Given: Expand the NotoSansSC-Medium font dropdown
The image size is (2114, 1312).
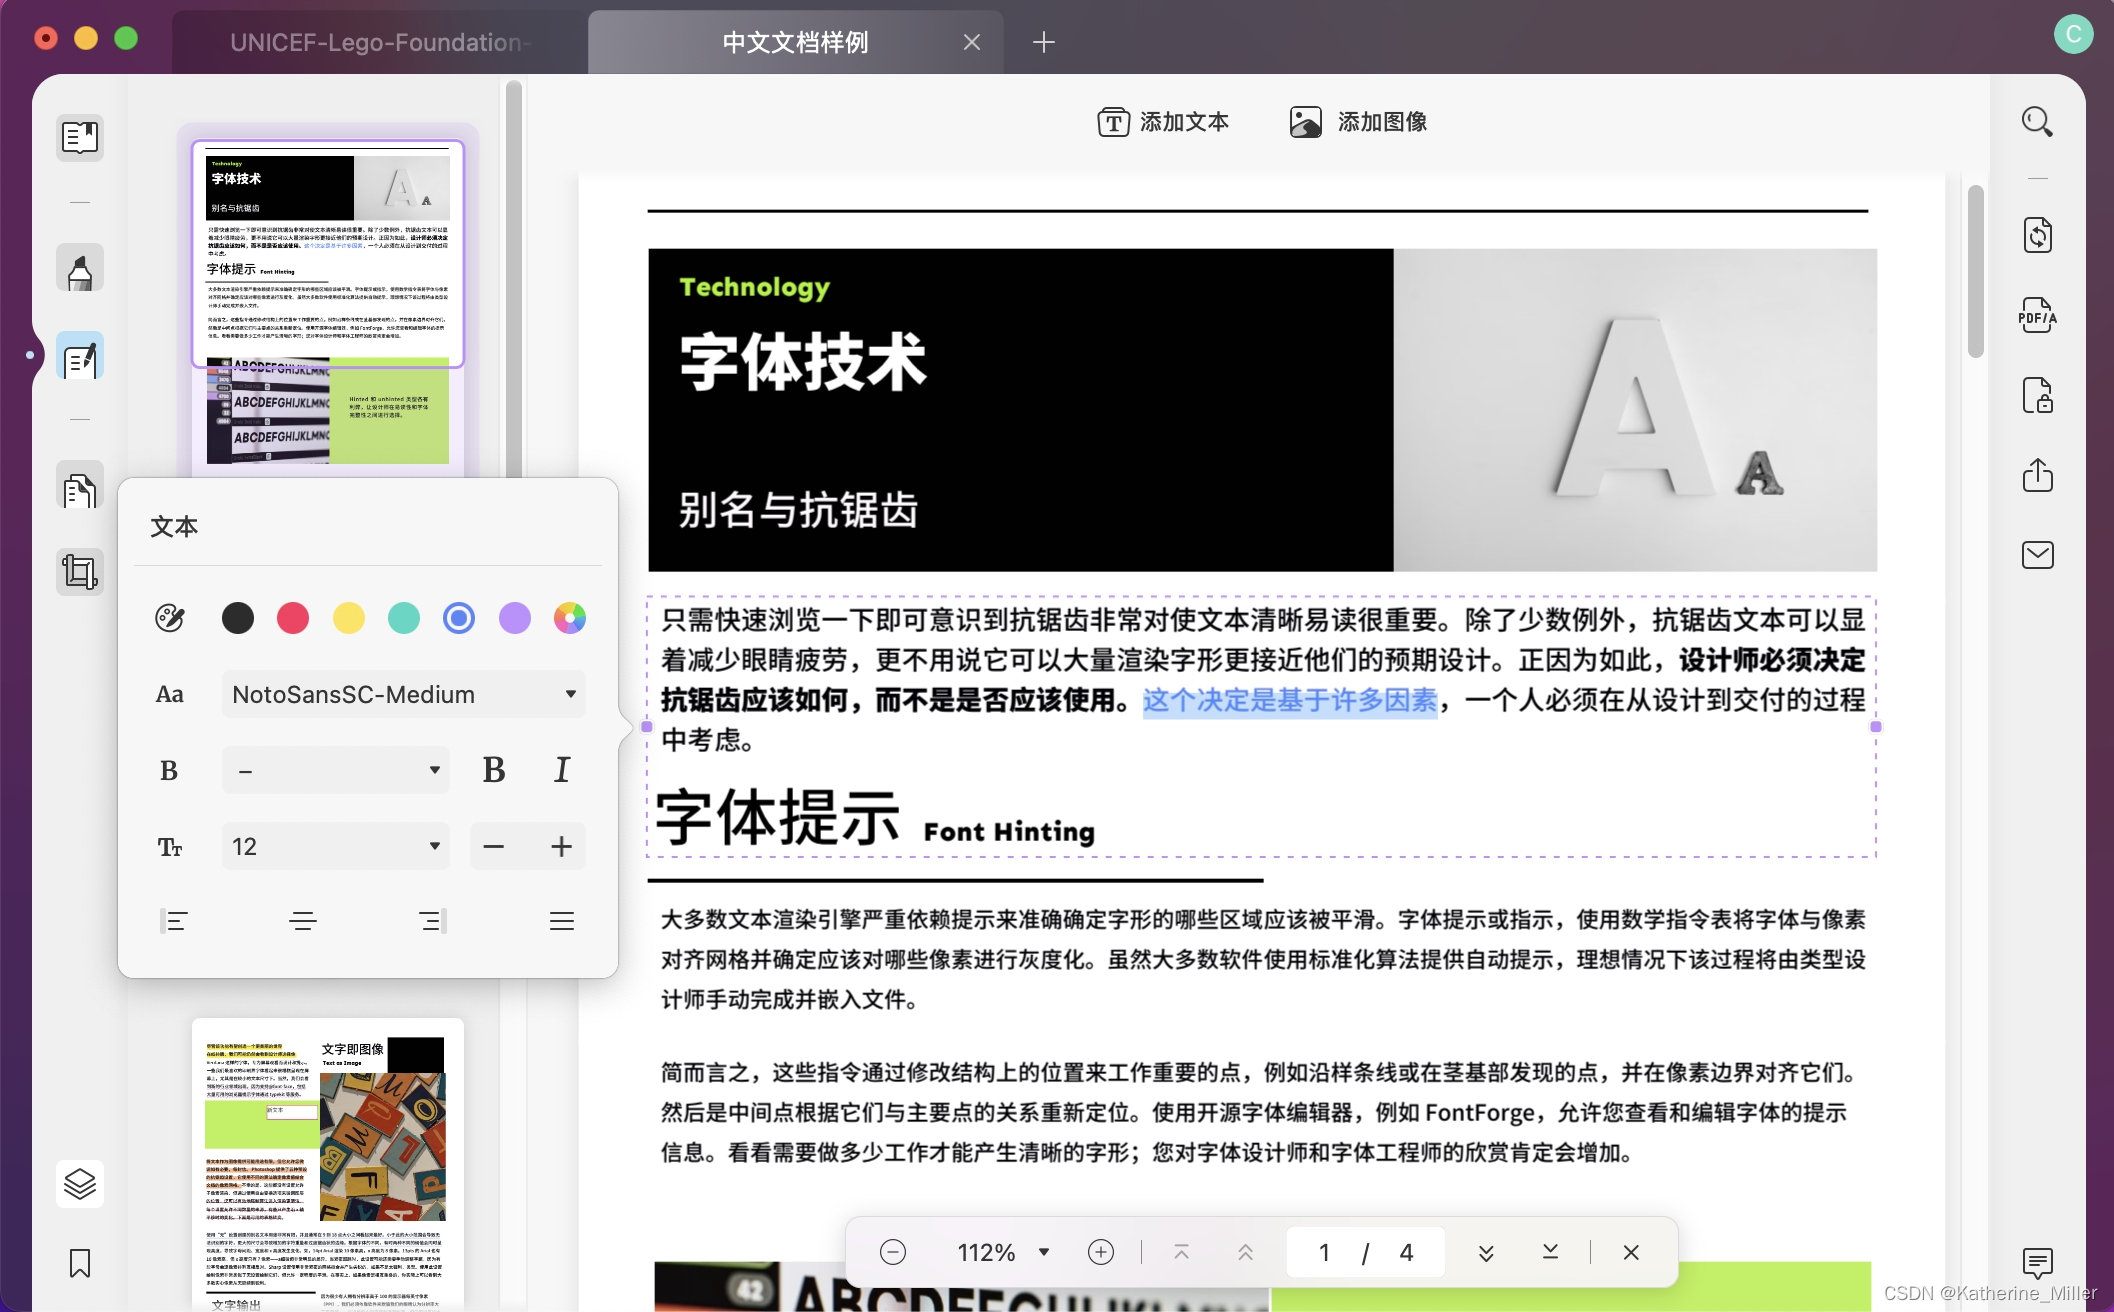Looking at the screenshot, I should pyautogui.click(x=403, y=694).
